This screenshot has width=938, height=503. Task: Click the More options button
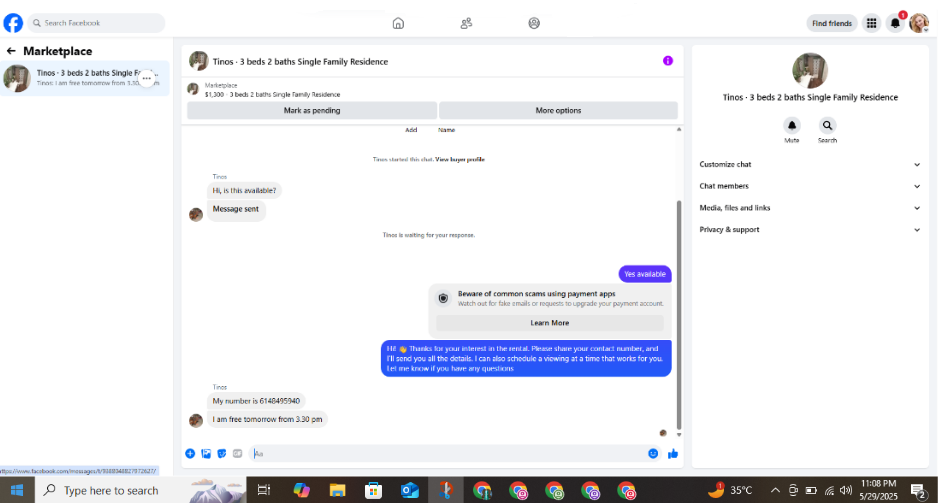tap(558, 111)
